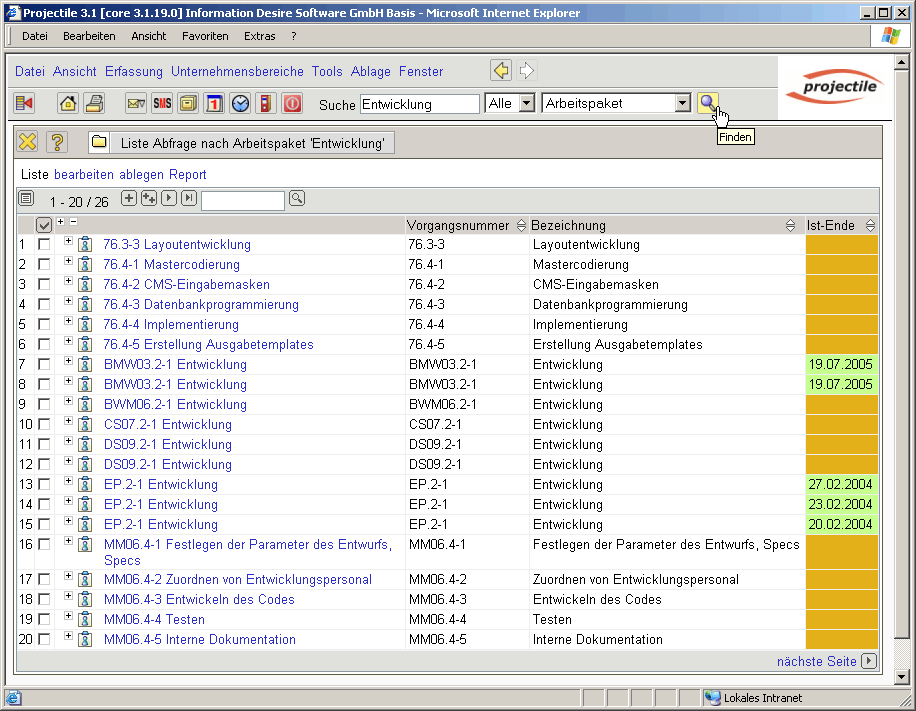Open the Favoriten menu in Internet Explorer
The height and width of the screenshot is (711, 916).
tap(205, 36)
